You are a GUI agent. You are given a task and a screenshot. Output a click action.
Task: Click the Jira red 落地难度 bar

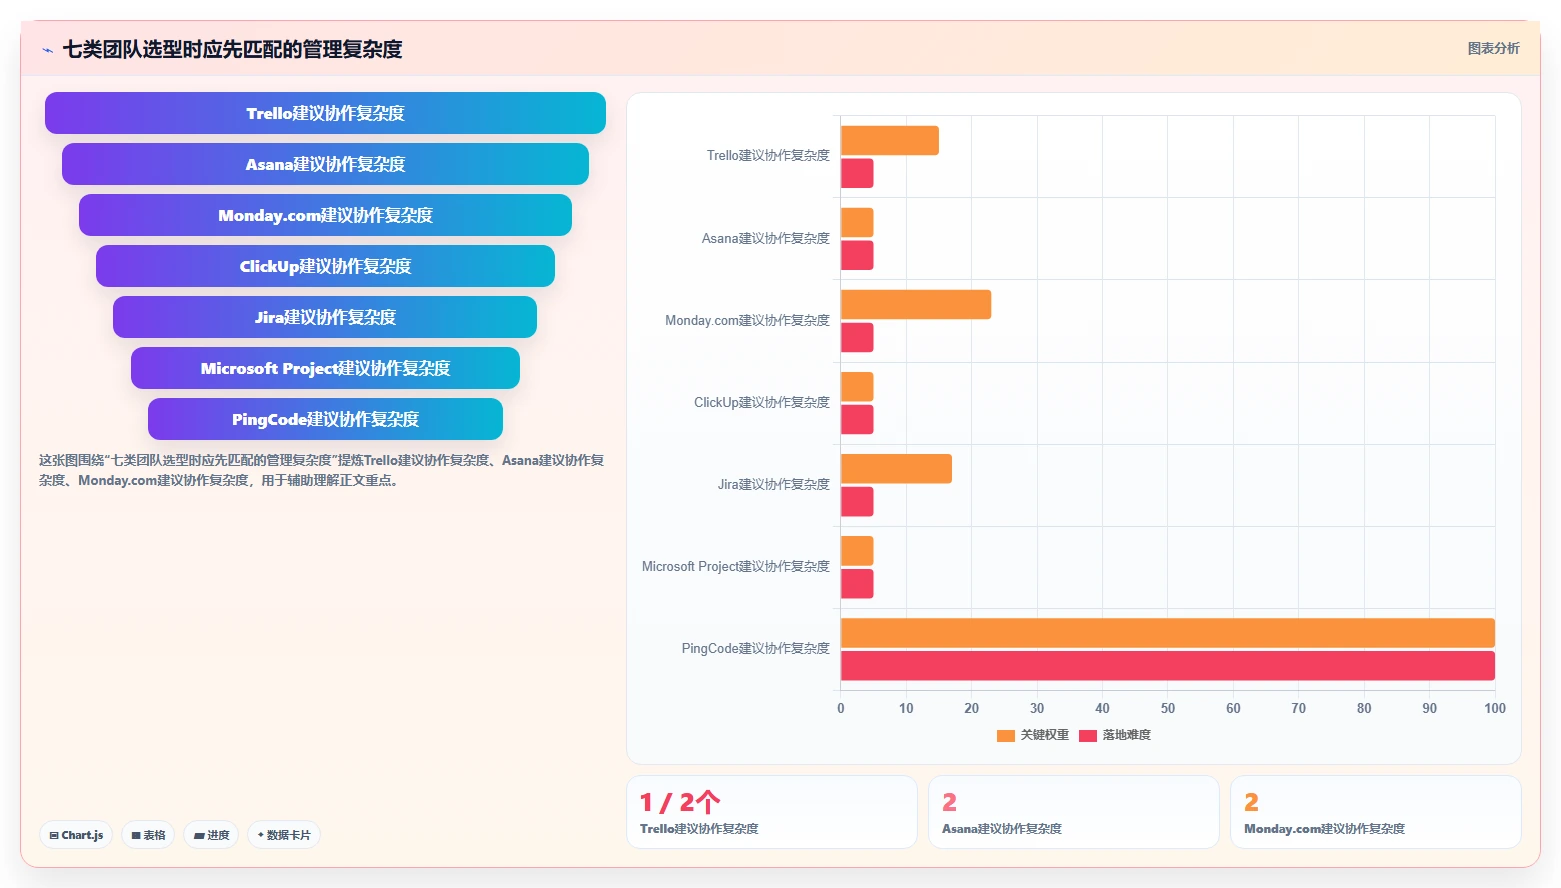[x=857, y=501]
